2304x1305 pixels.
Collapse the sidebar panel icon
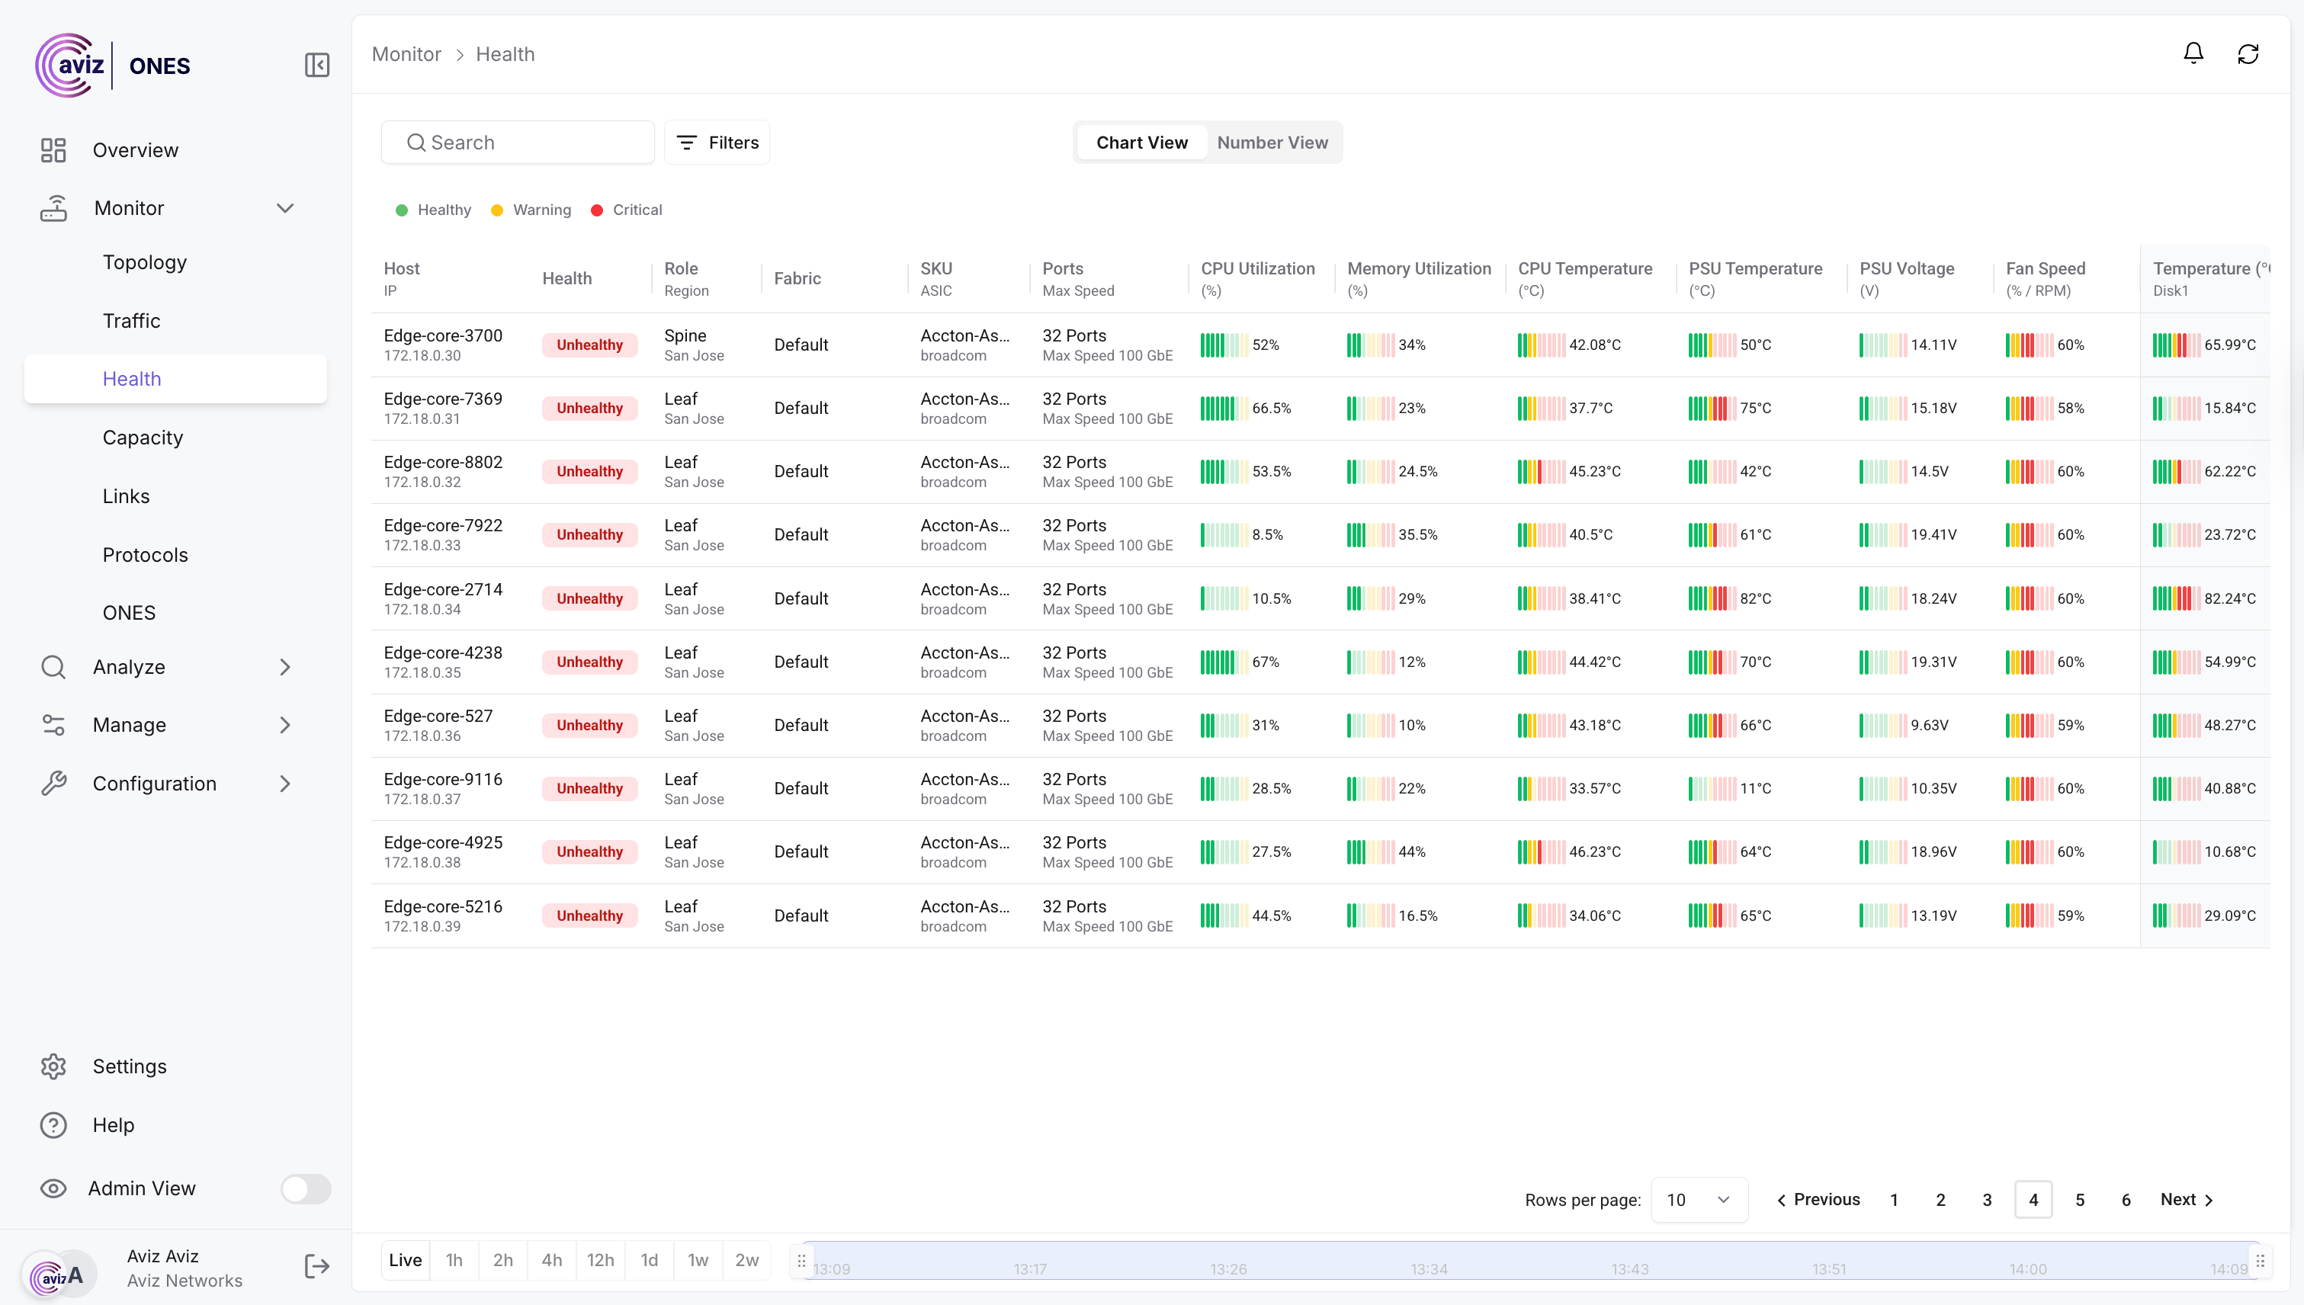[x=317, y=65]
